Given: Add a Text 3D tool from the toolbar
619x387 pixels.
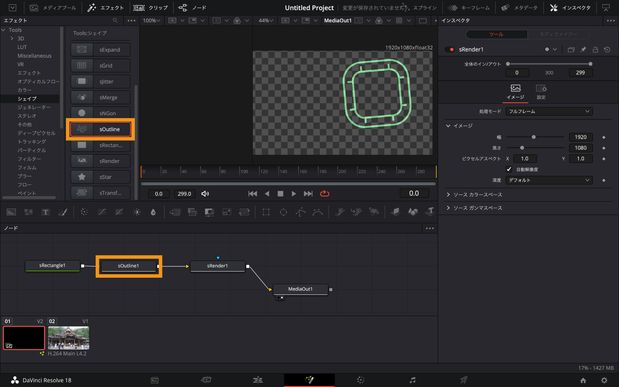Looking at the screenshot, I should tap(430, 211).
